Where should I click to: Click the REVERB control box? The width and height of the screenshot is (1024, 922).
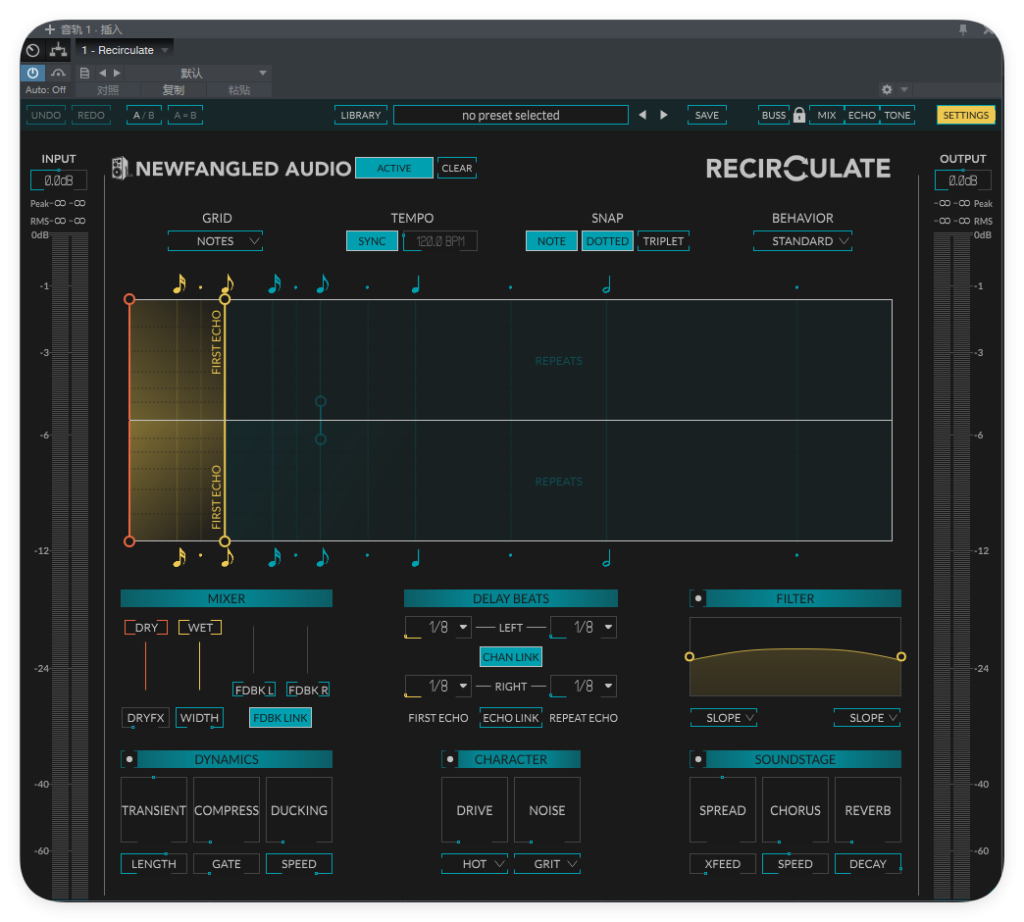pos(868,810)
